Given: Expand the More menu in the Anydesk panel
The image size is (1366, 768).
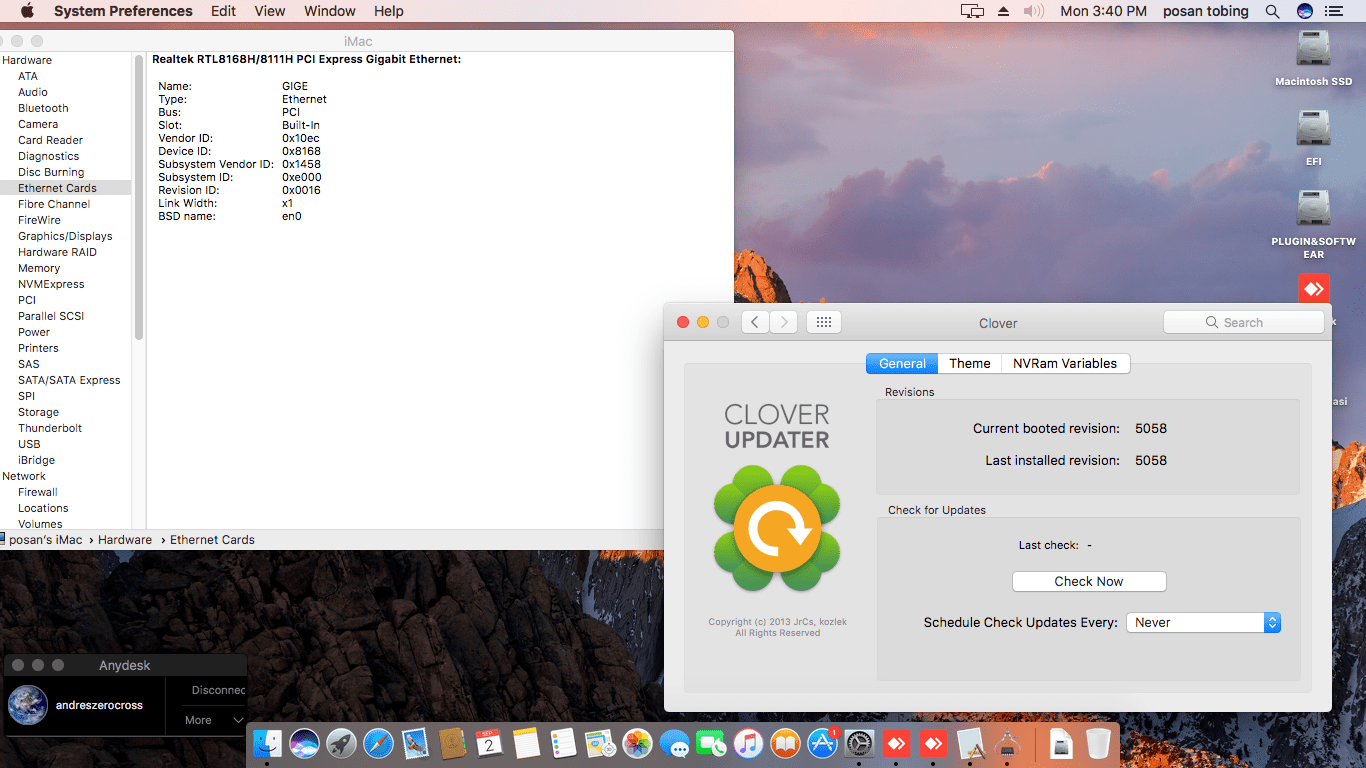Looking at the screenshot, I should (x=214, y=720).
